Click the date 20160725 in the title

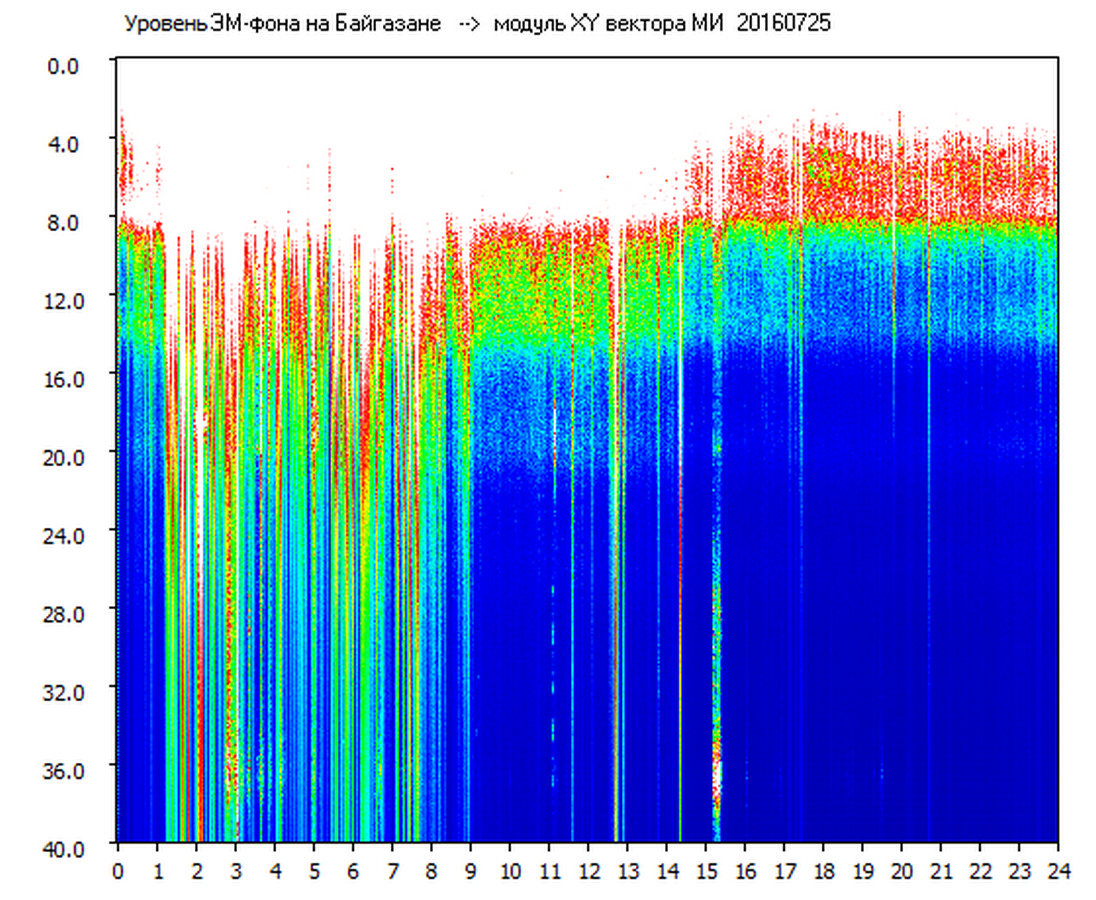point(783,24)
